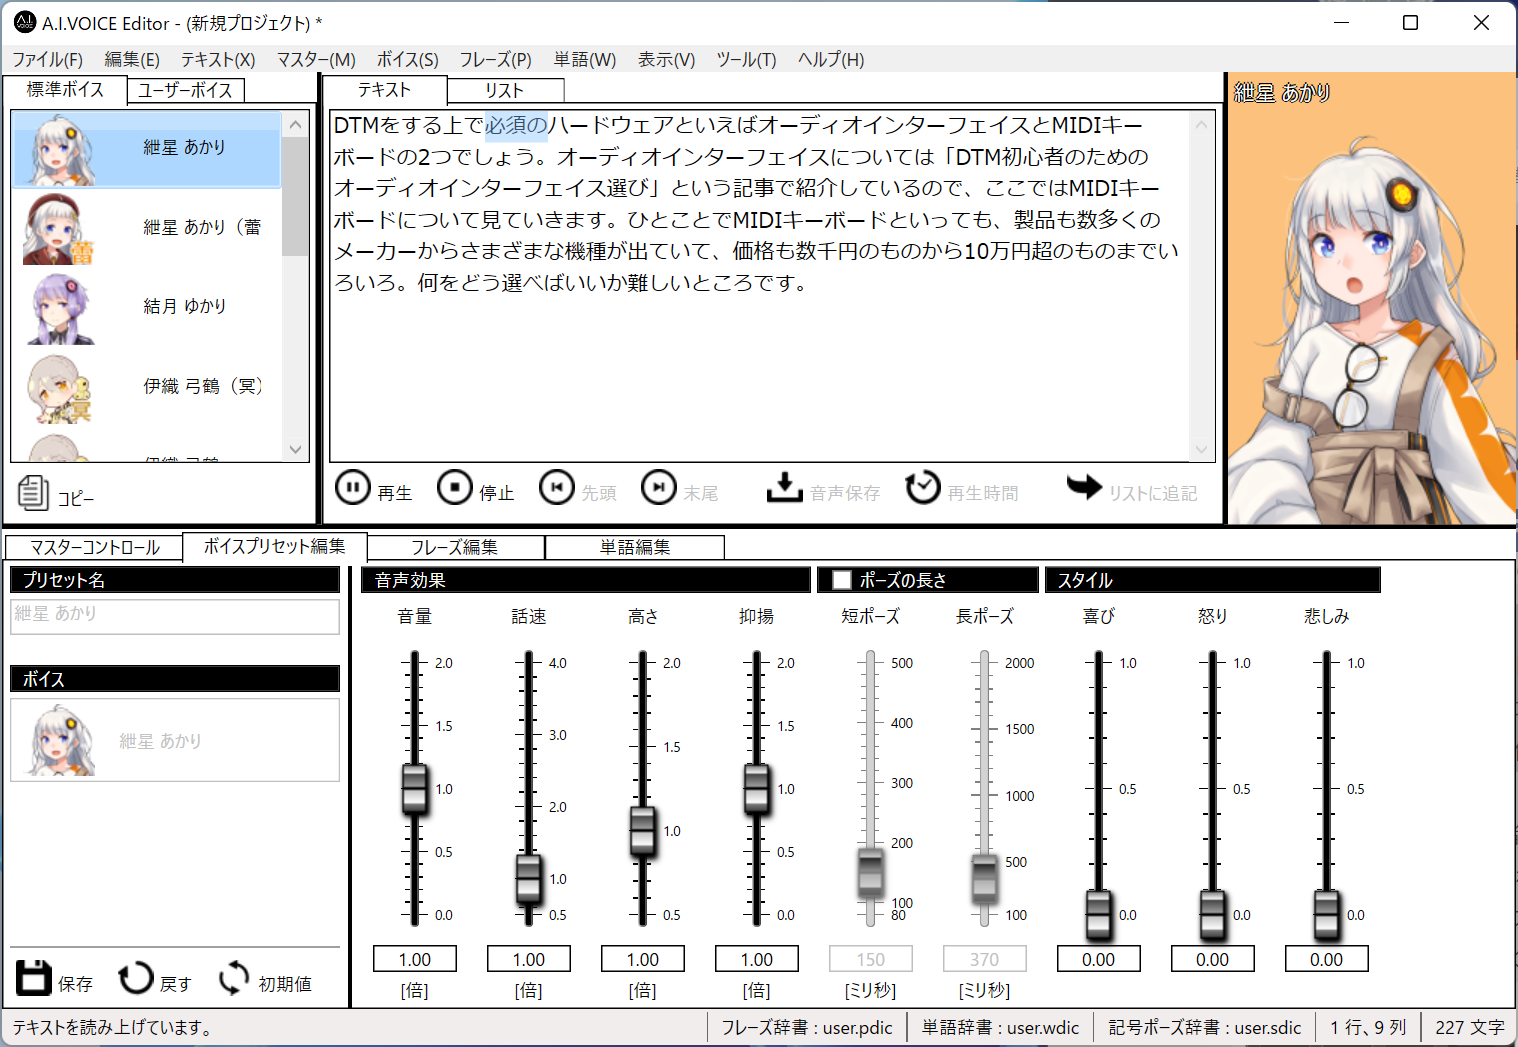Open the 単語編集 tab
The image size is (1518, 1047).
(635, 548)
